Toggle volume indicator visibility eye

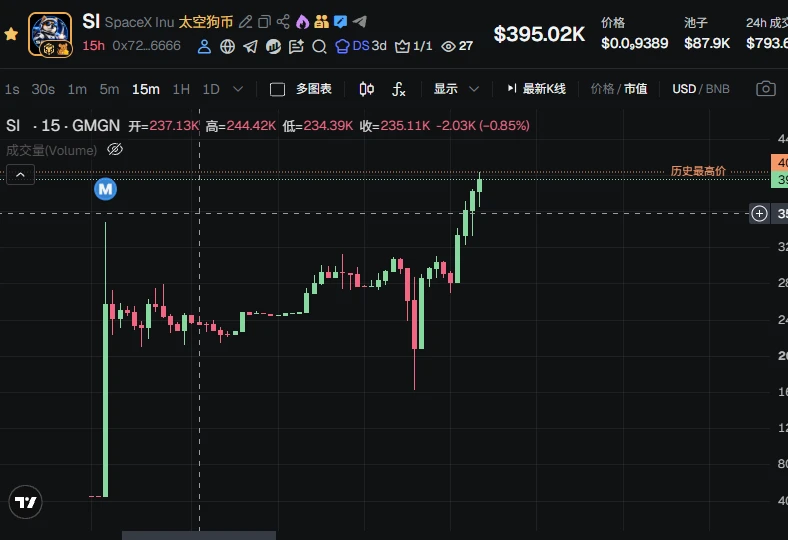tap(115, 150)
